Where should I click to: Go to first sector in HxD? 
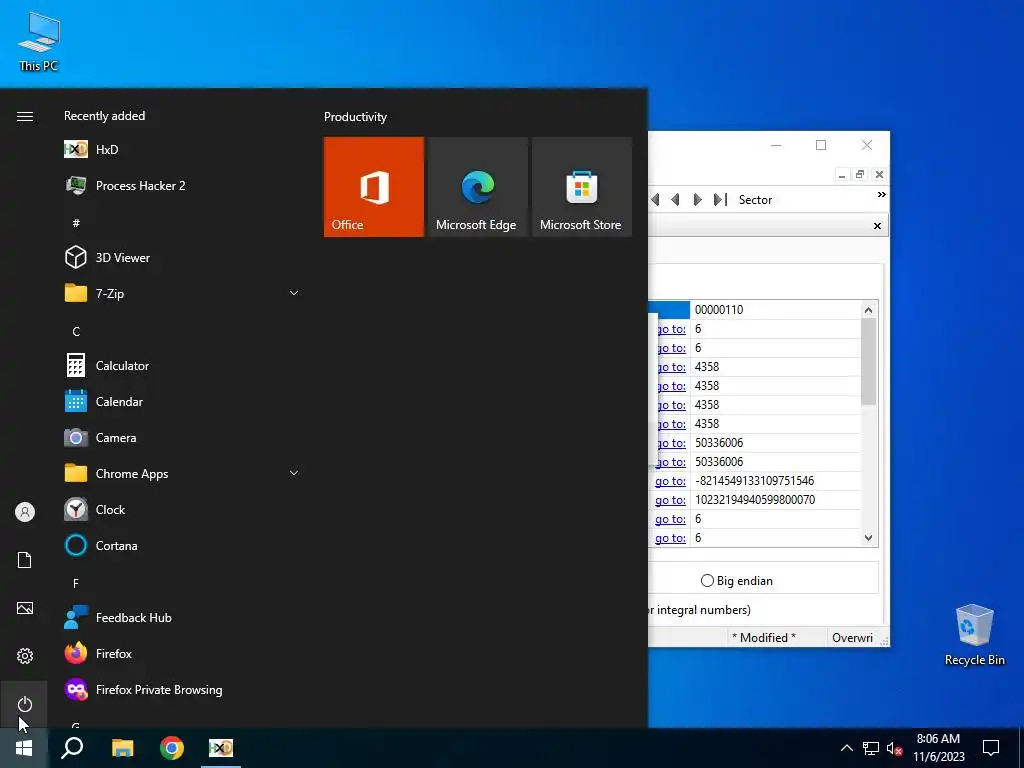655,200
